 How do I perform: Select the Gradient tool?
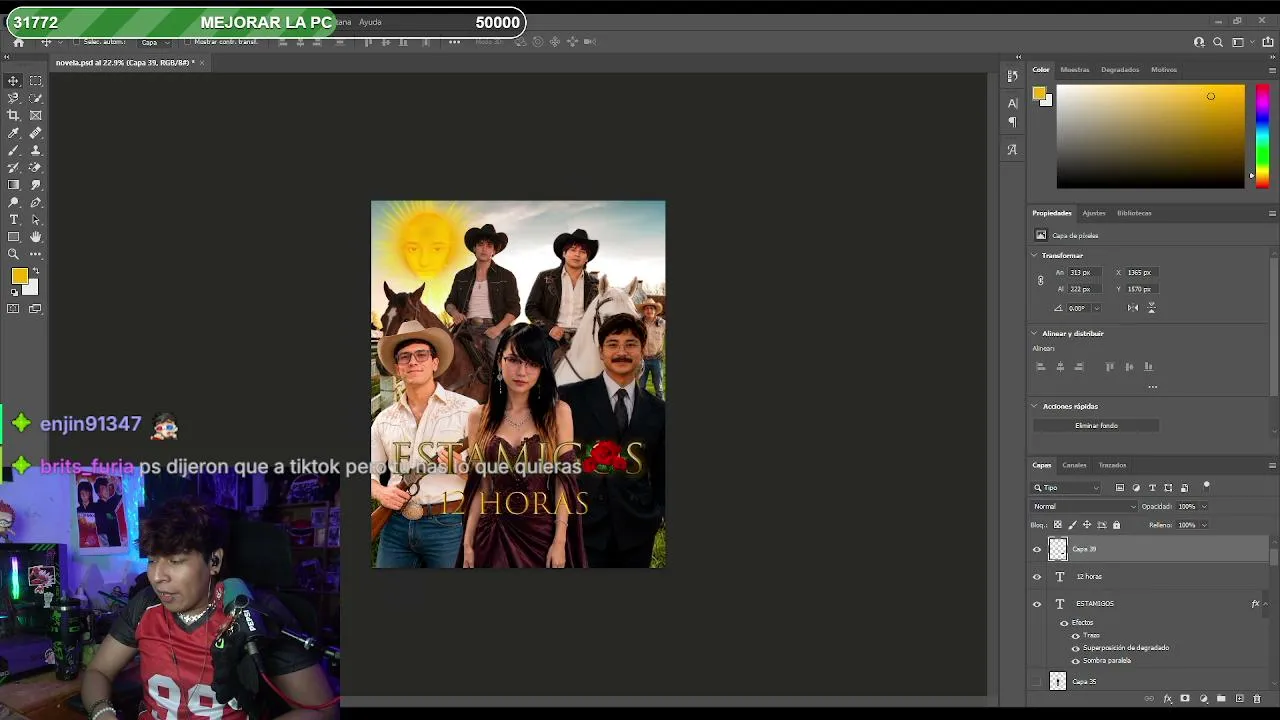[13, 185]
